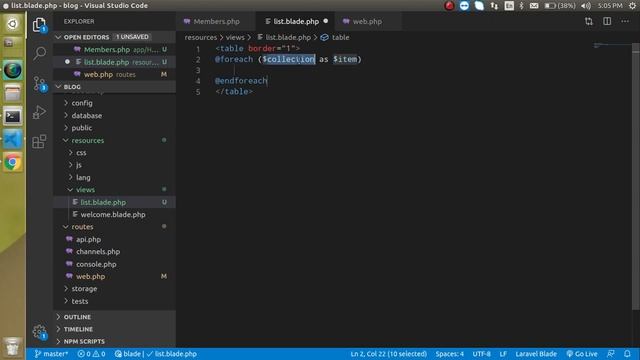Click the errors and warnings status indicator
Screen dimensions: 640x360
click(x=91, y=354)
